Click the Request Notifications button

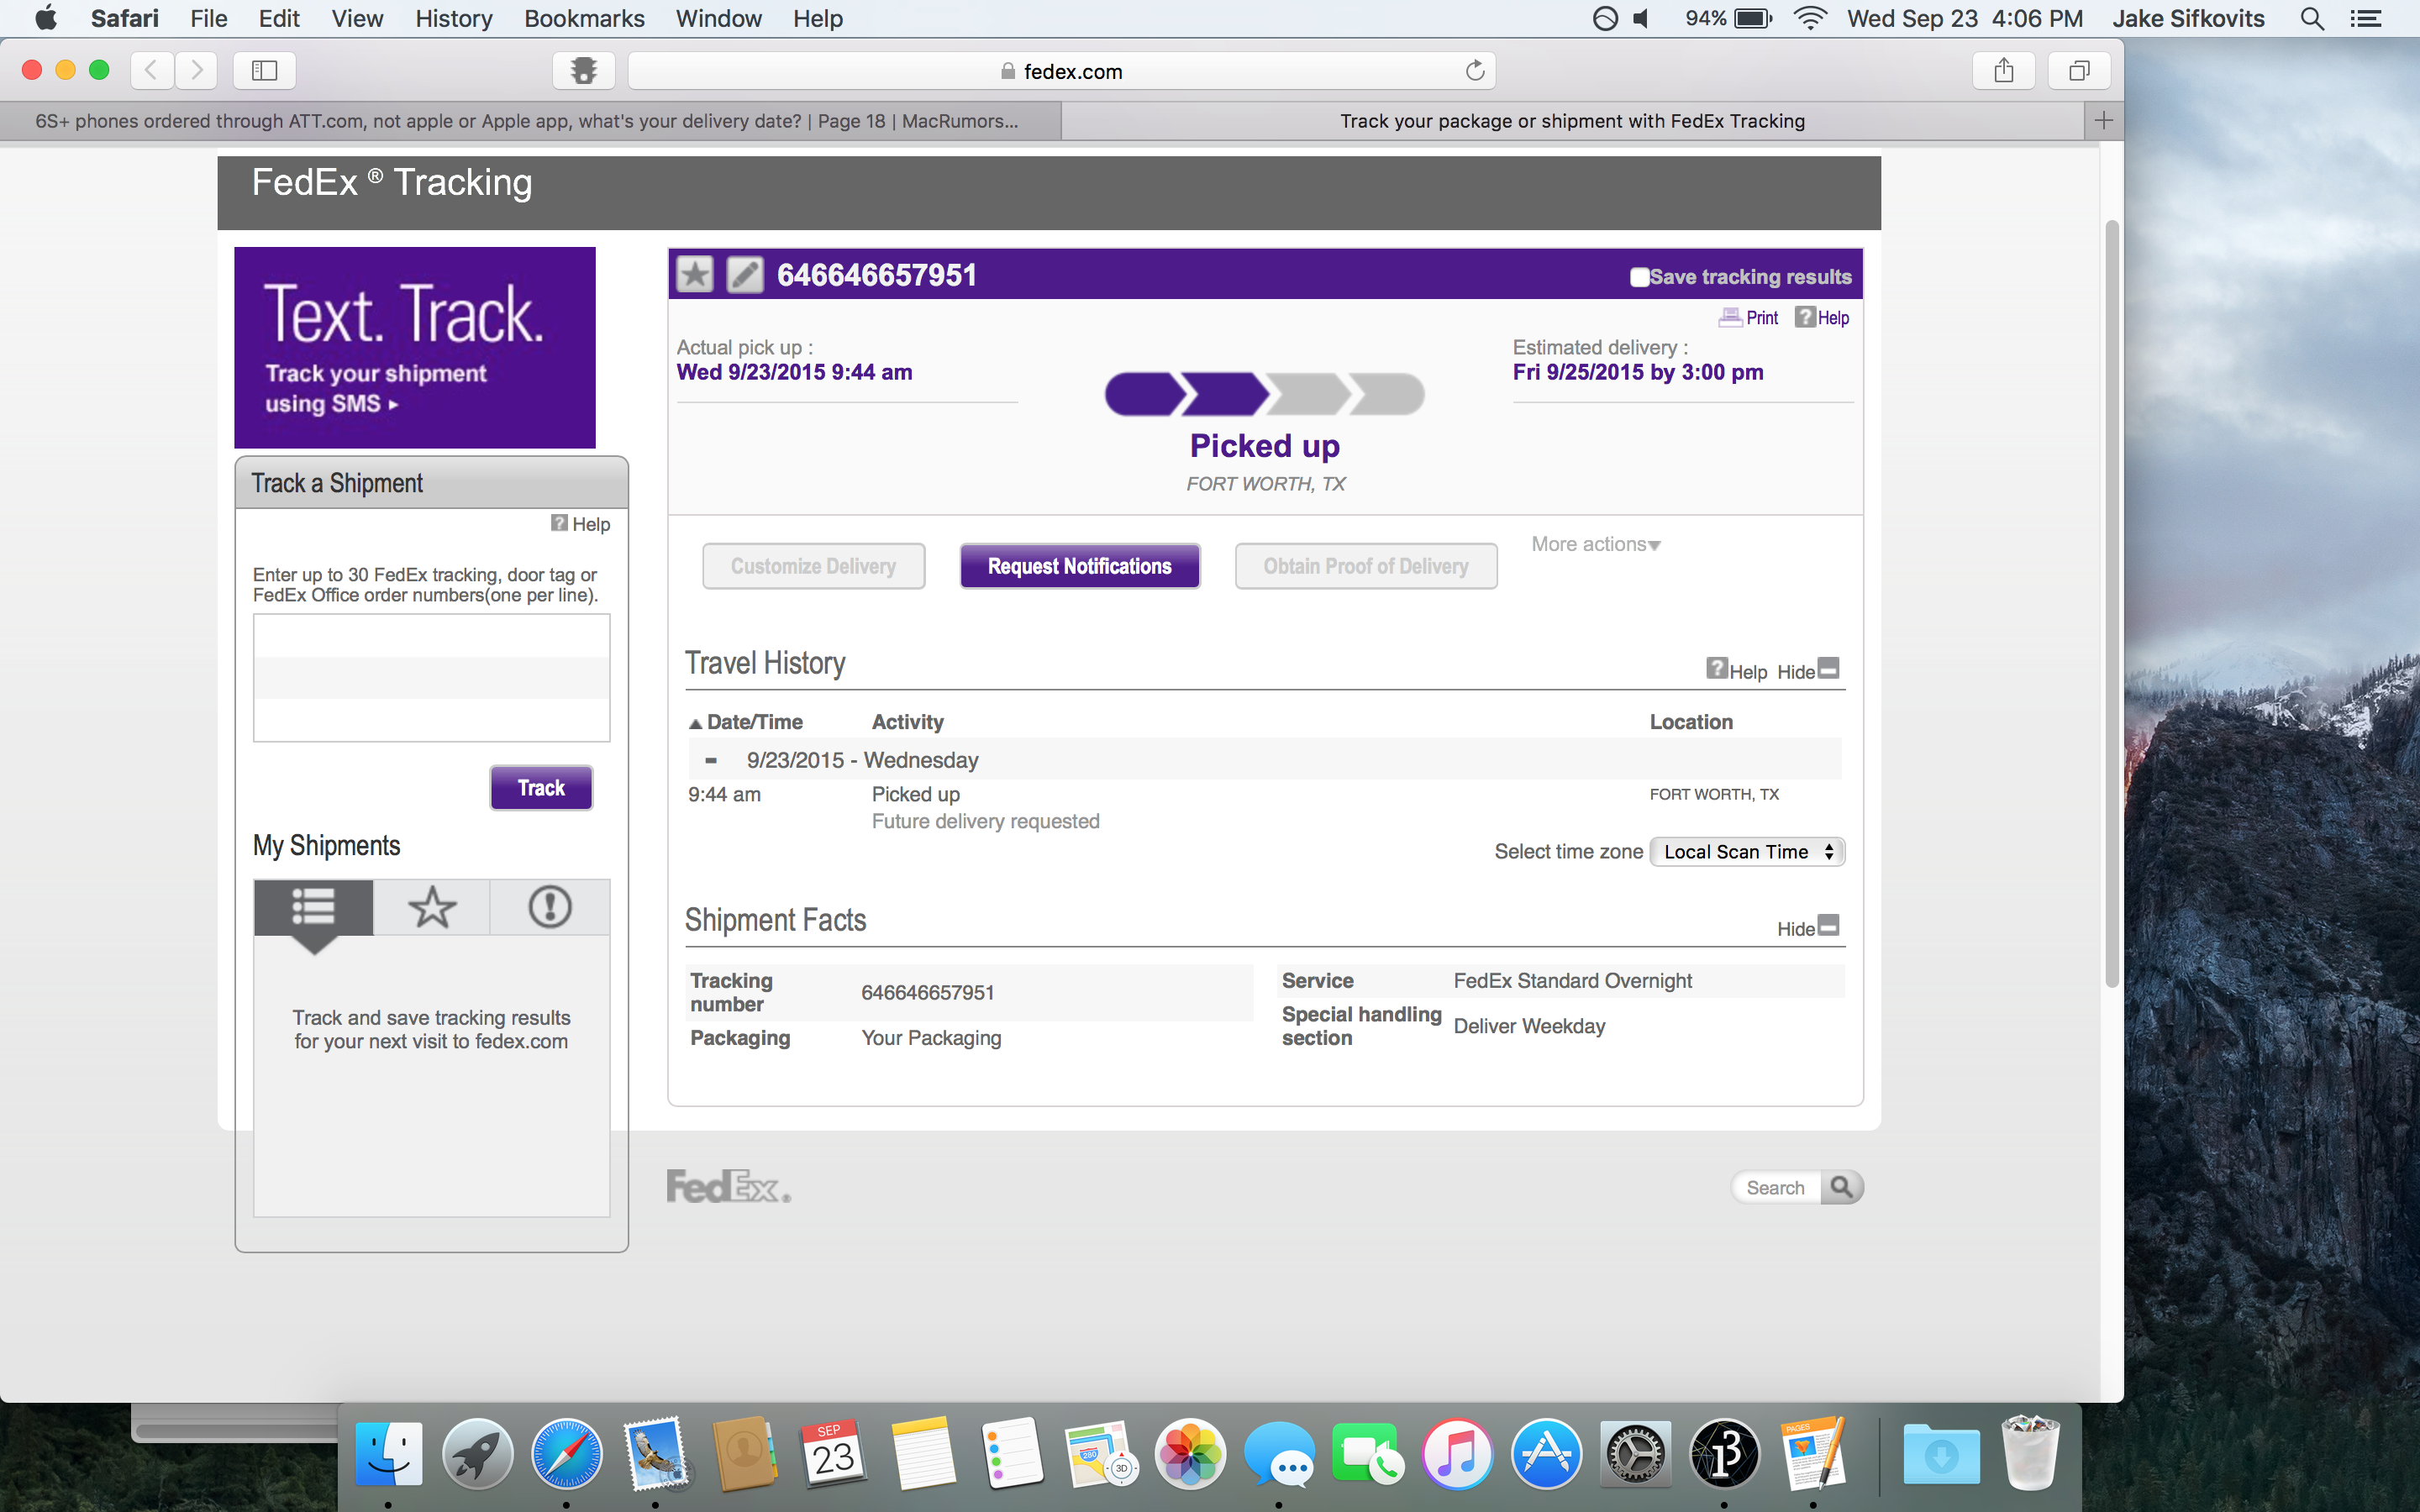pyautogui.click(x=1079, y=566)
